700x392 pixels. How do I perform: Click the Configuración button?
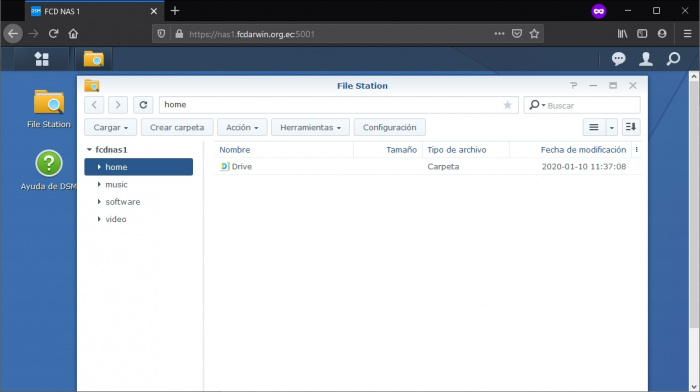point(389,127)
